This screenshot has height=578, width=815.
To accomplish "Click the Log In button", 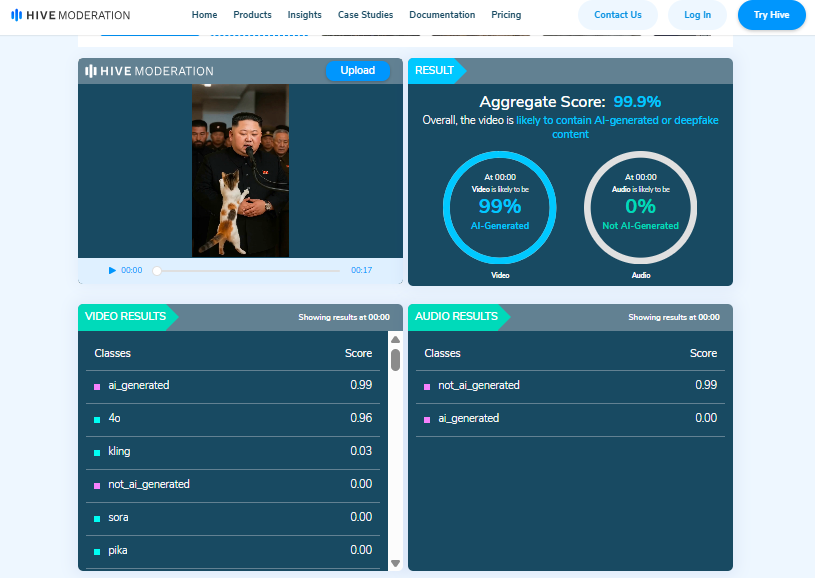I will tap(697, 15).
